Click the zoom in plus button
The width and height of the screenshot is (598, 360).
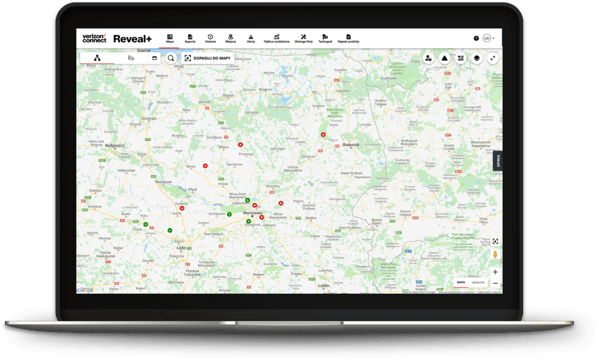tap(495, 272)
